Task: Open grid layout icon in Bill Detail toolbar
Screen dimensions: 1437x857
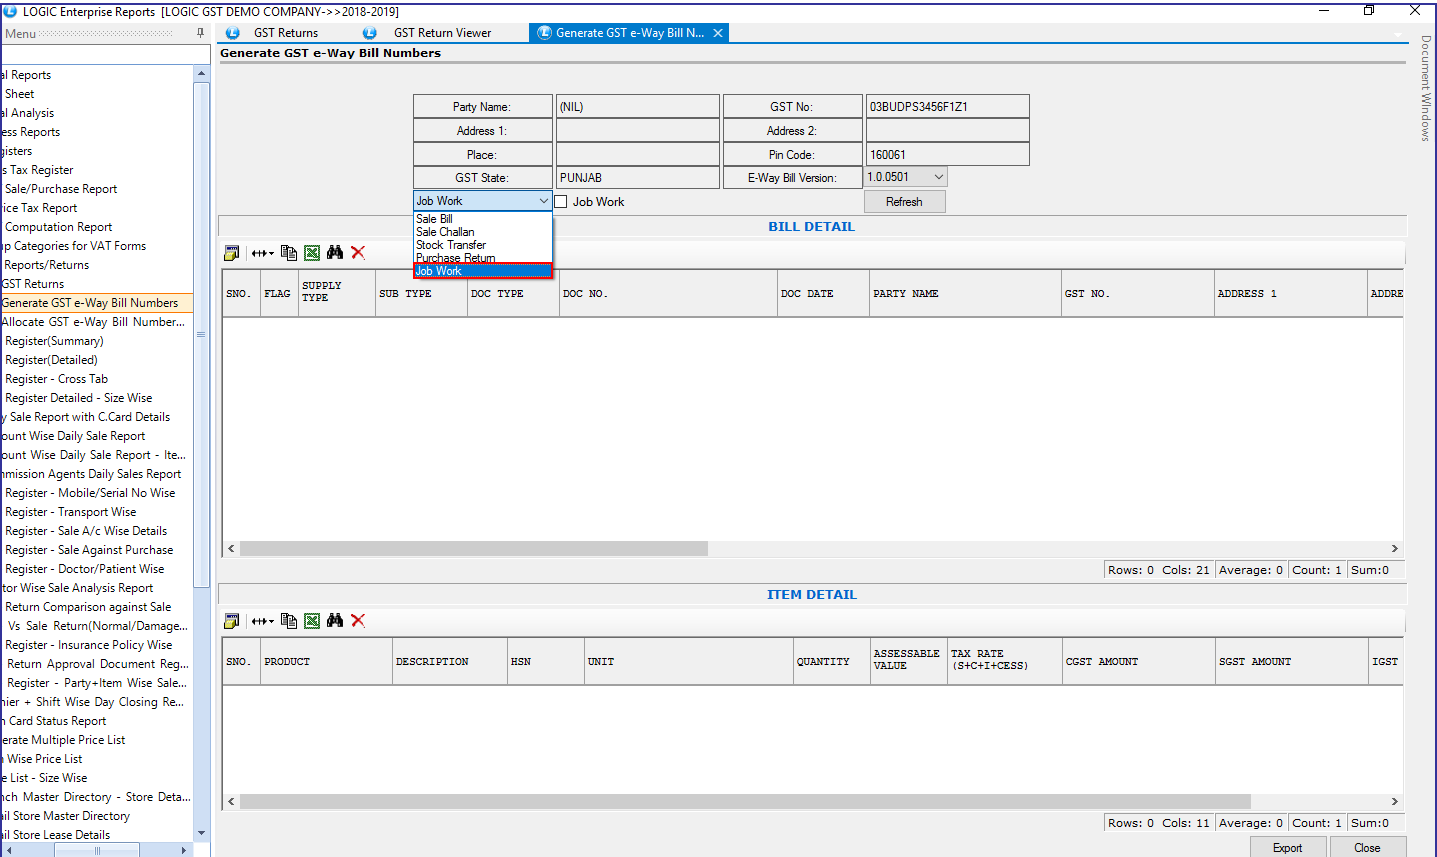Action: [232, 253]
